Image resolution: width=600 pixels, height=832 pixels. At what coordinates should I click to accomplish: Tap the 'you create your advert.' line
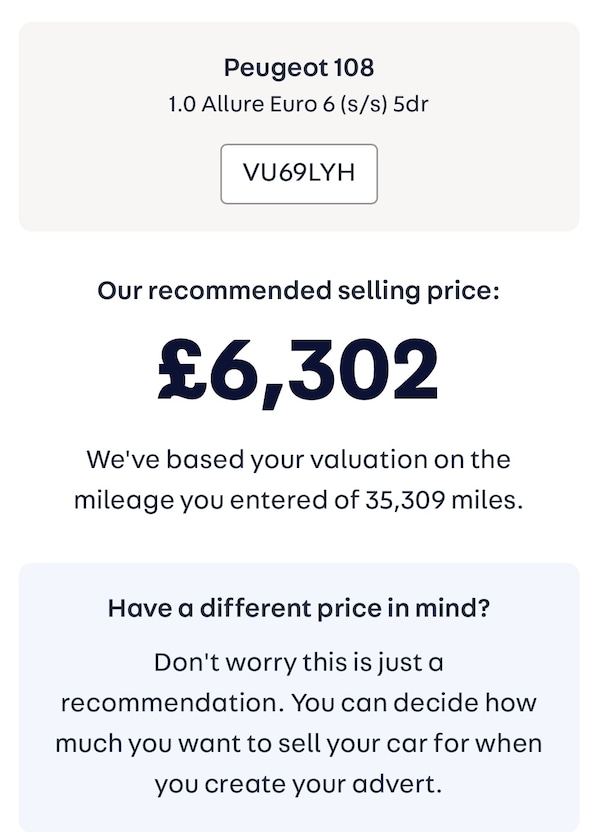coord(299,785)
